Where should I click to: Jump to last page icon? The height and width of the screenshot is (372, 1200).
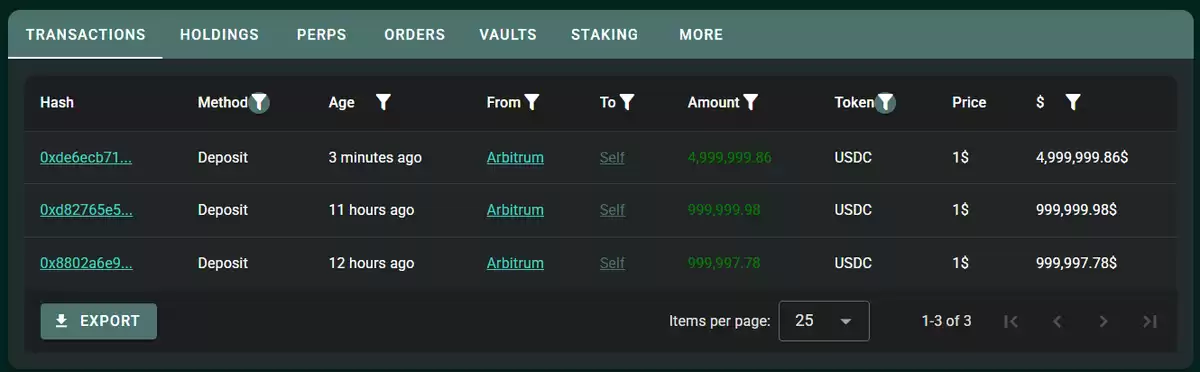(1150, 321)
